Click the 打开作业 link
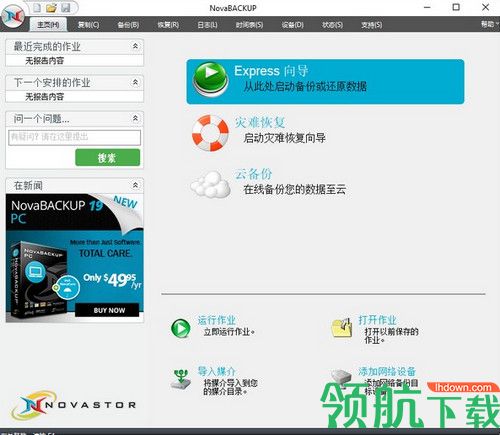 (377, 320)
